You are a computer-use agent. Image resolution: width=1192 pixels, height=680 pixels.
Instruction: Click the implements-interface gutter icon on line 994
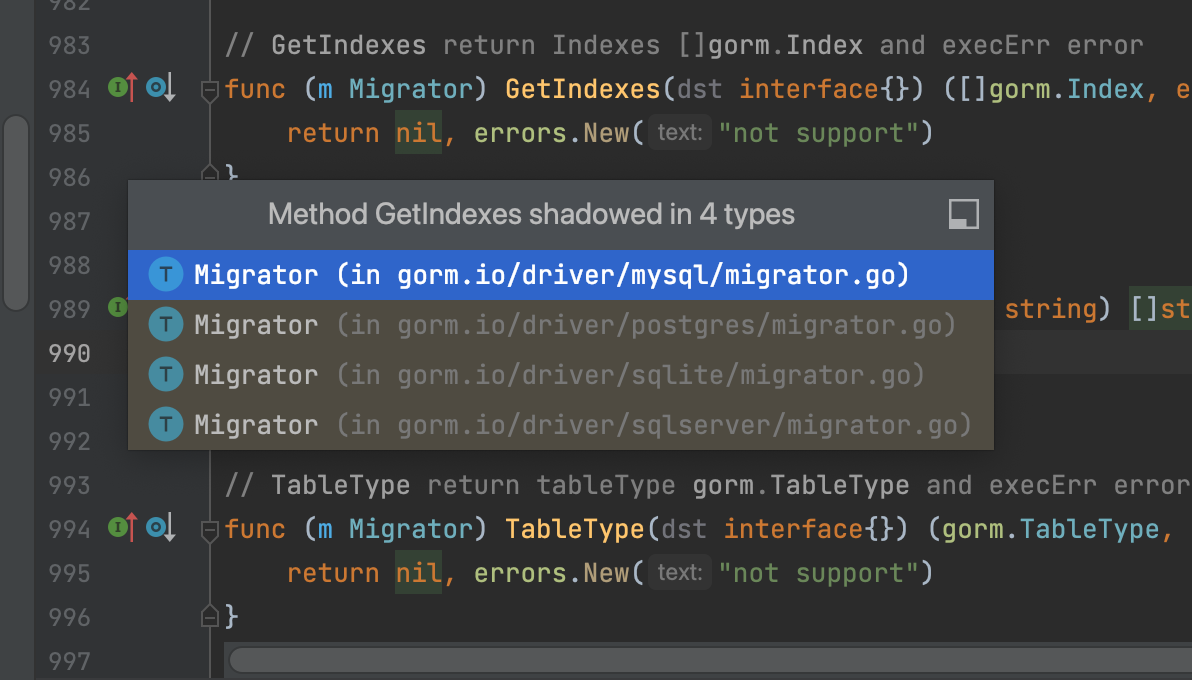(x=122, y=527)
